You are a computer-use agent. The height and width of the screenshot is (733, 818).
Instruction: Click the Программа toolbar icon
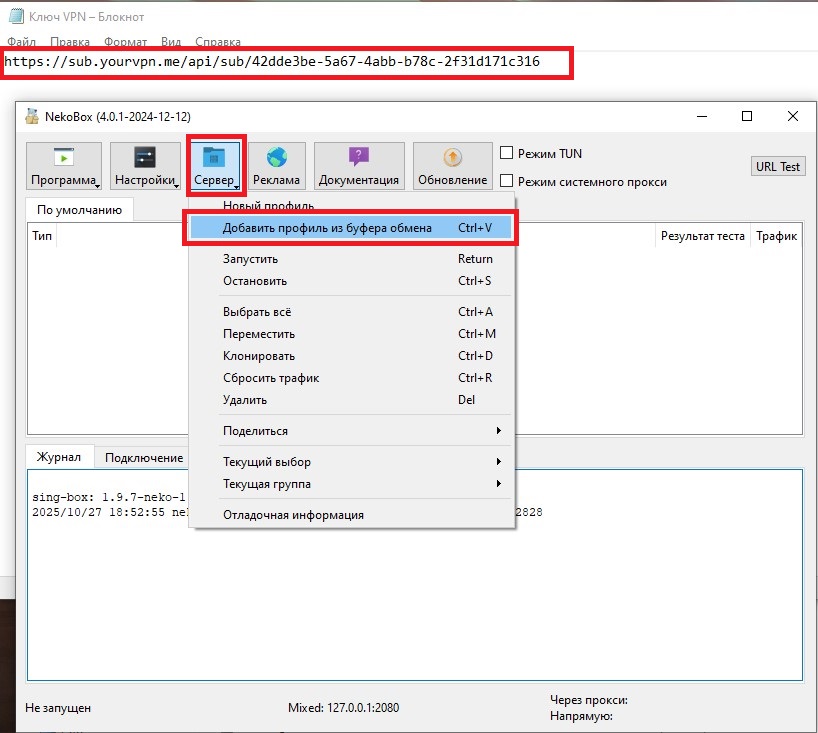tap(63, 158)
